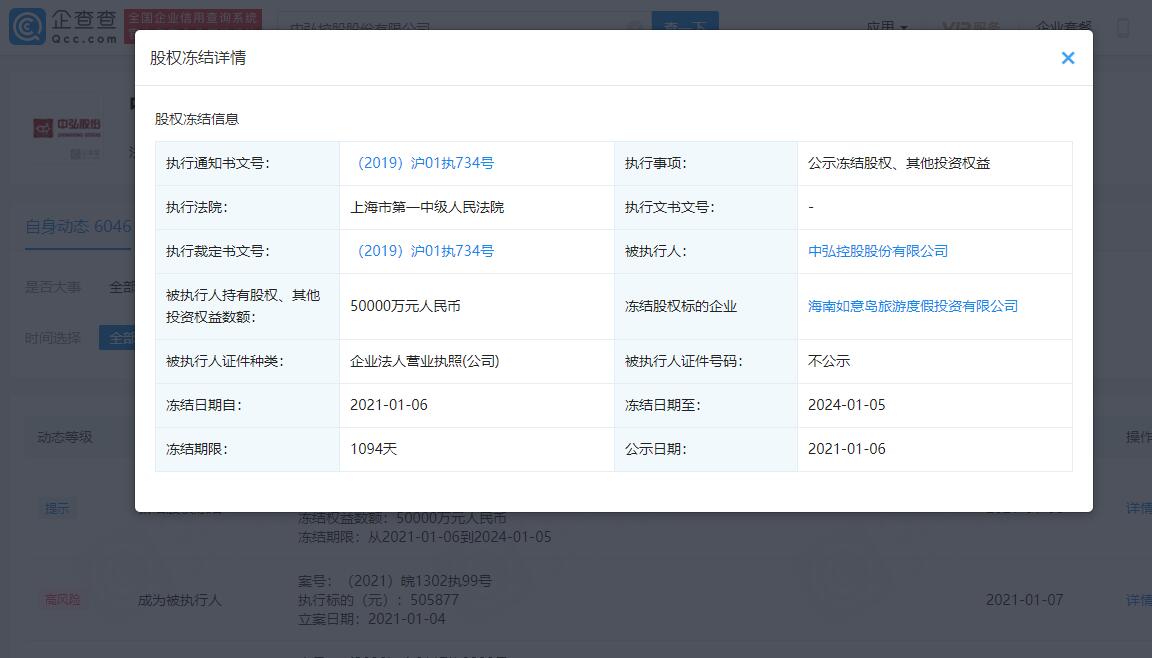Open the 执行裁定书文号 (2019)沪01执734号 link
Viewport: 1152px width, 658px height.
(x=425, y=251)
